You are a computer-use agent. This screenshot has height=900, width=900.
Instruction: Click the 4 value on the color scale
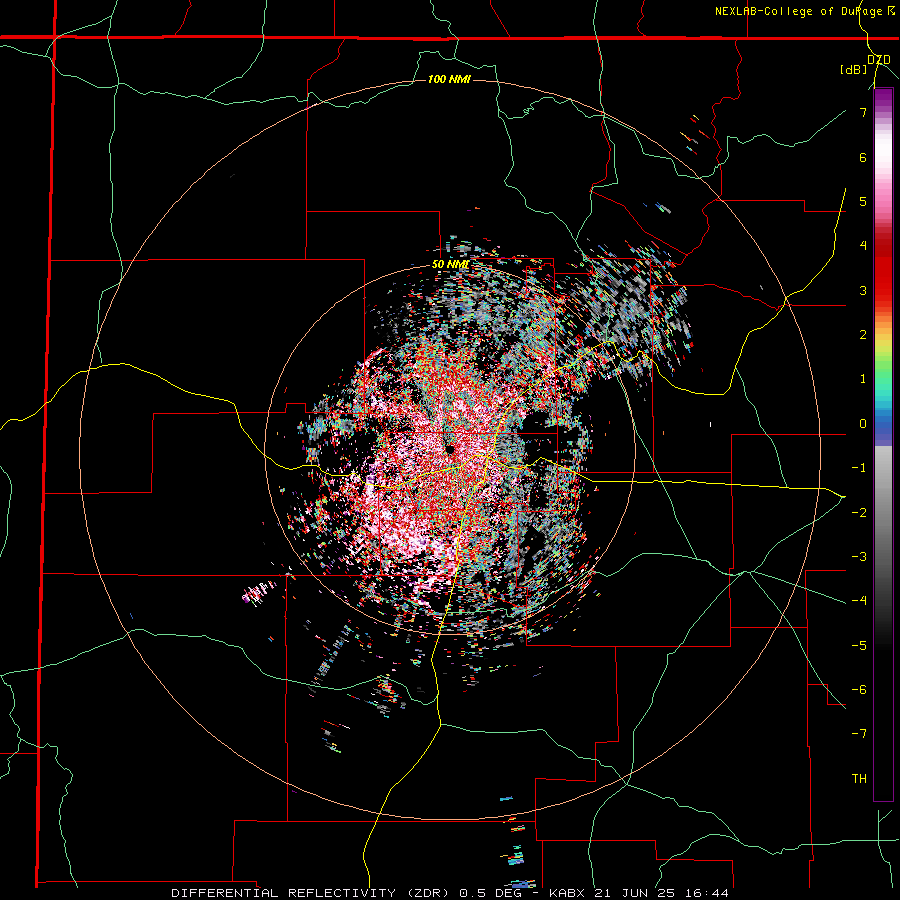click(863, 246)
